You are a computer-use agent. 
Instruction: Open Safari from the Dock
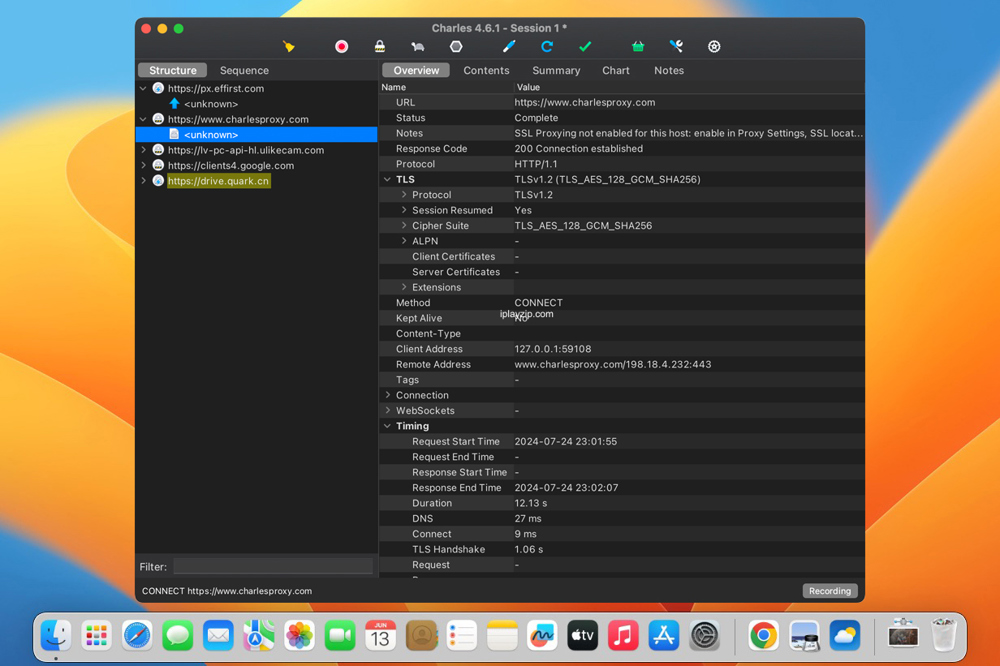137,635
